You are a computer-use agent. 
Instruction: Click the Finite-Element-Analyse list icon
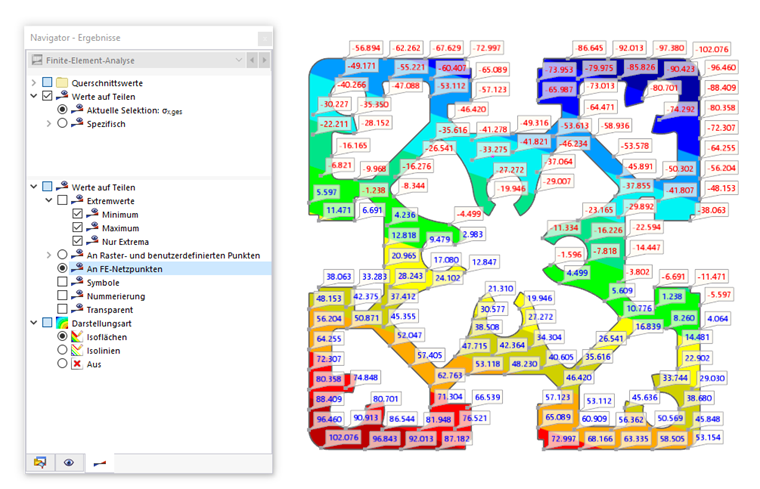click(37, 60)
